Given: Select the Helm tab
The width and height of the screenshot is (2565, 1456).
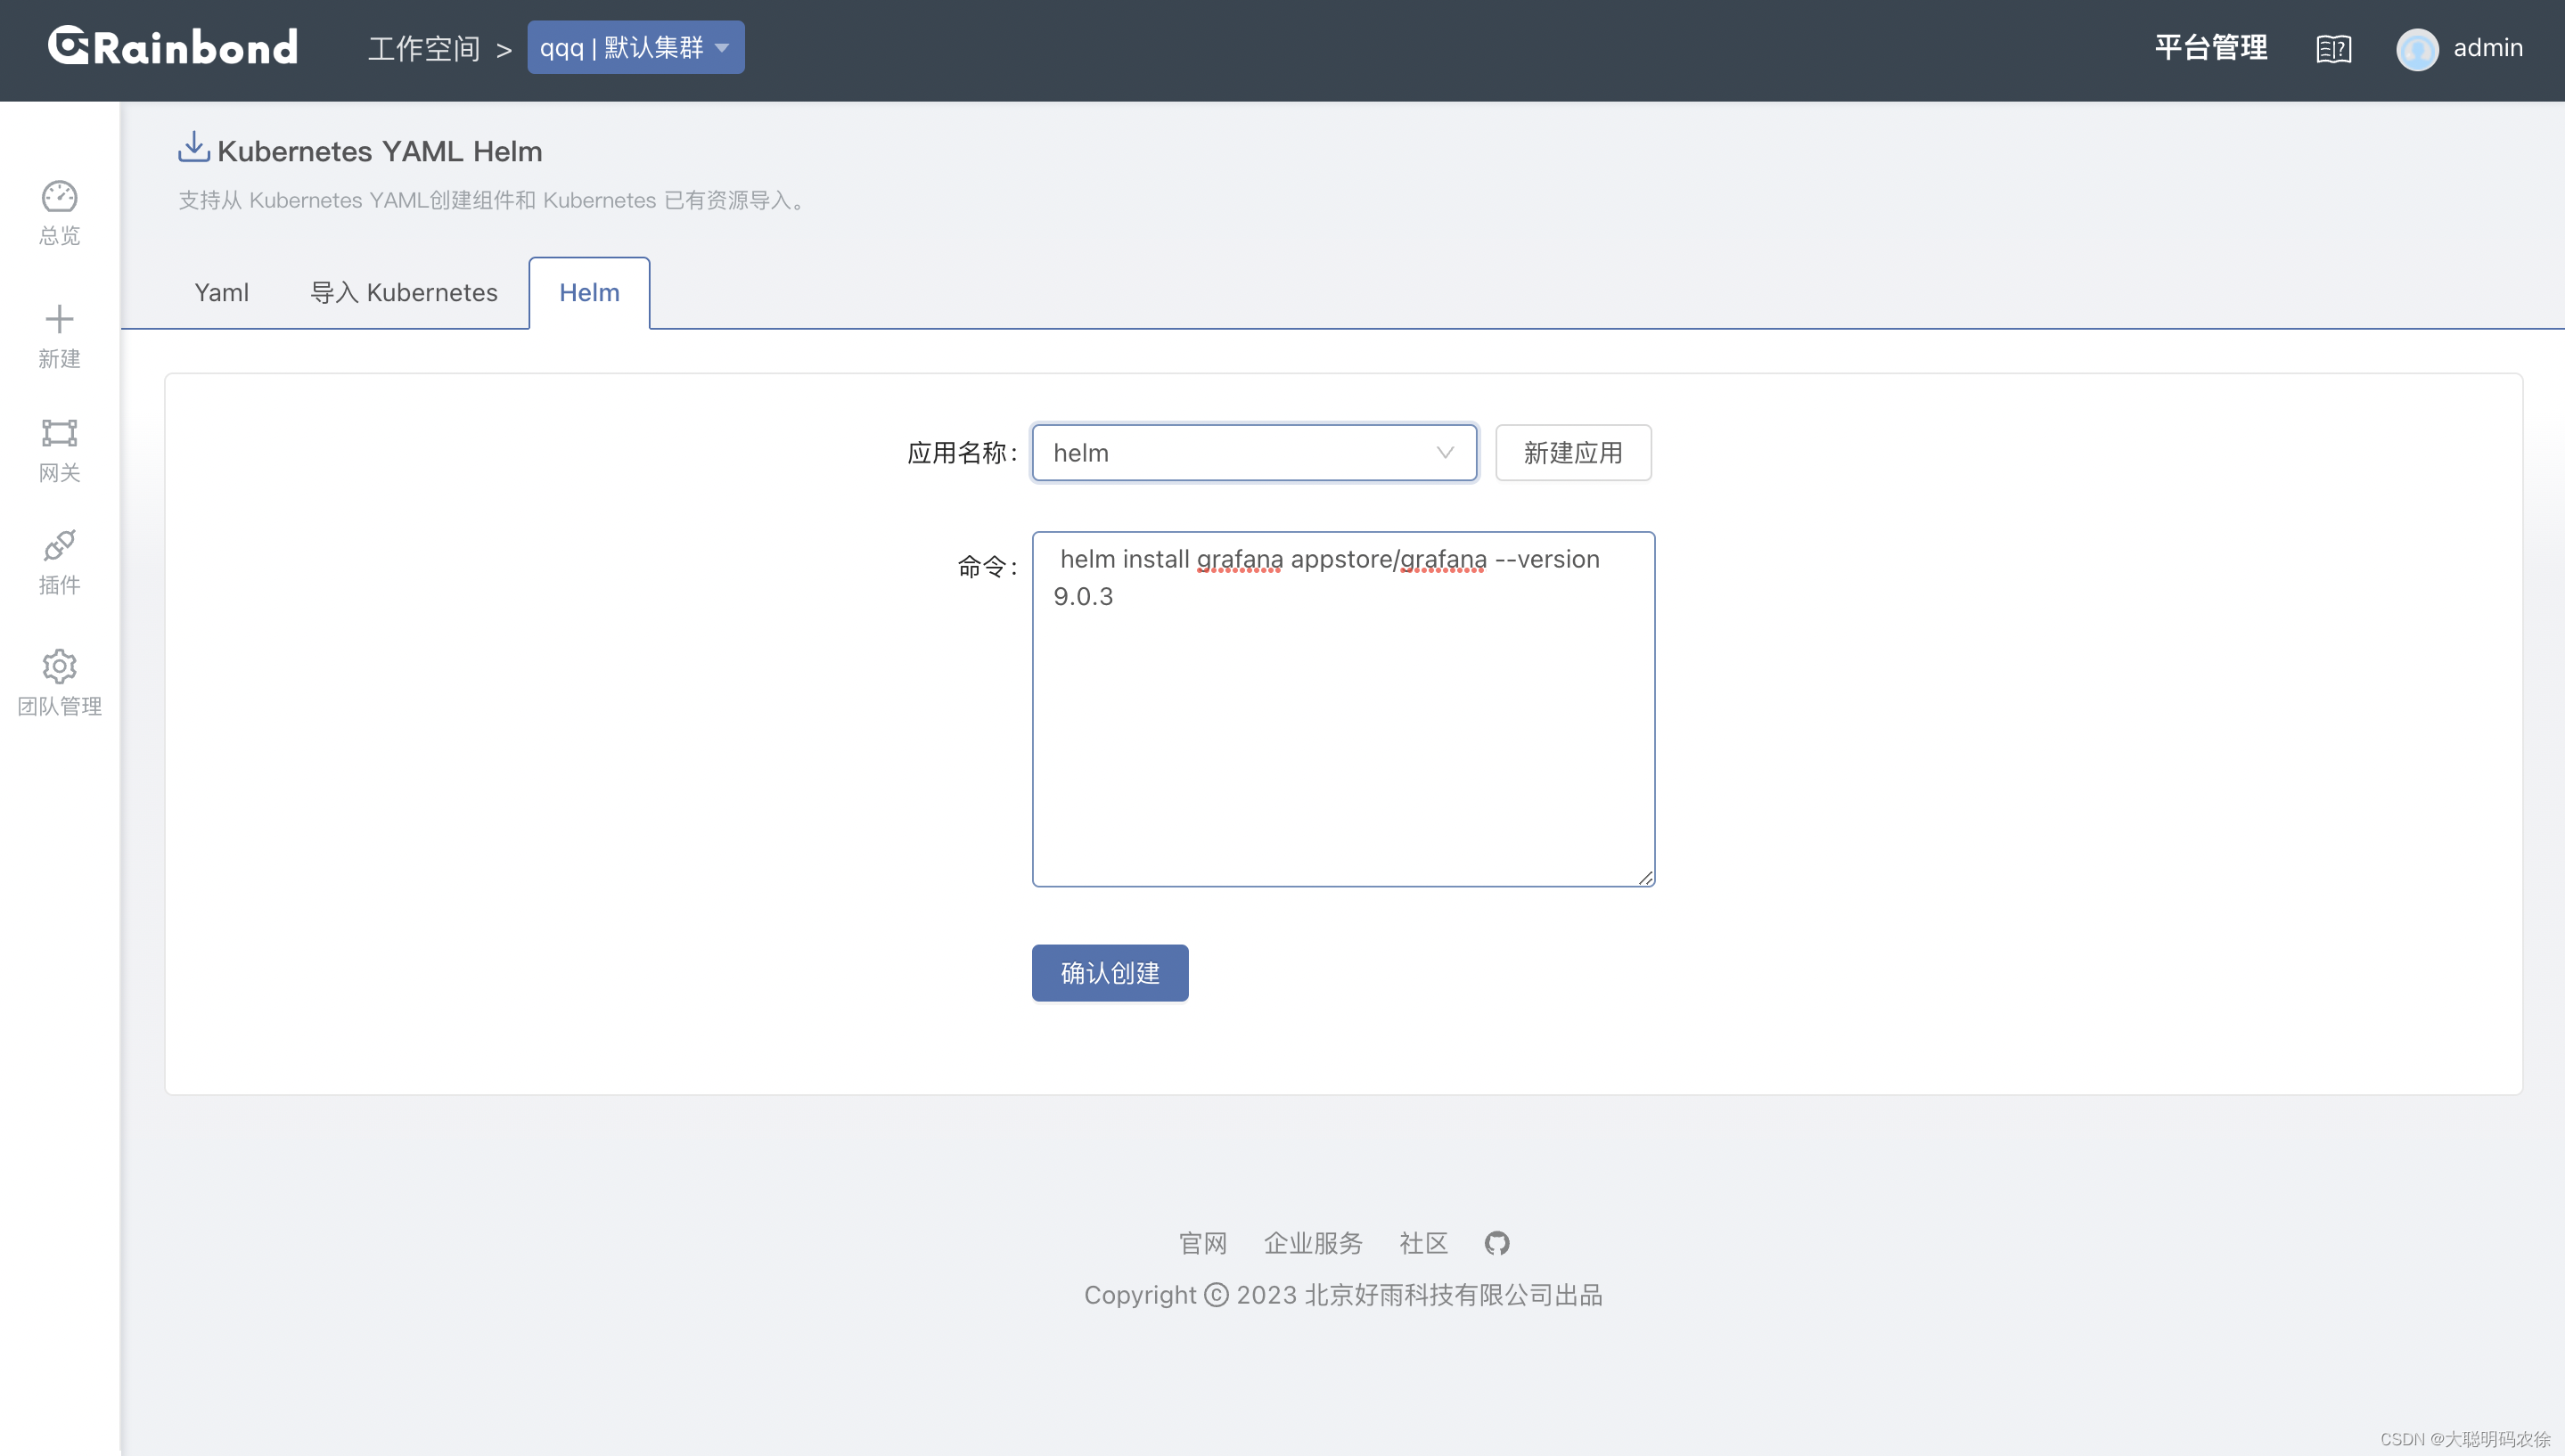Looking at the screenshot, I should (x=589, y=293).
